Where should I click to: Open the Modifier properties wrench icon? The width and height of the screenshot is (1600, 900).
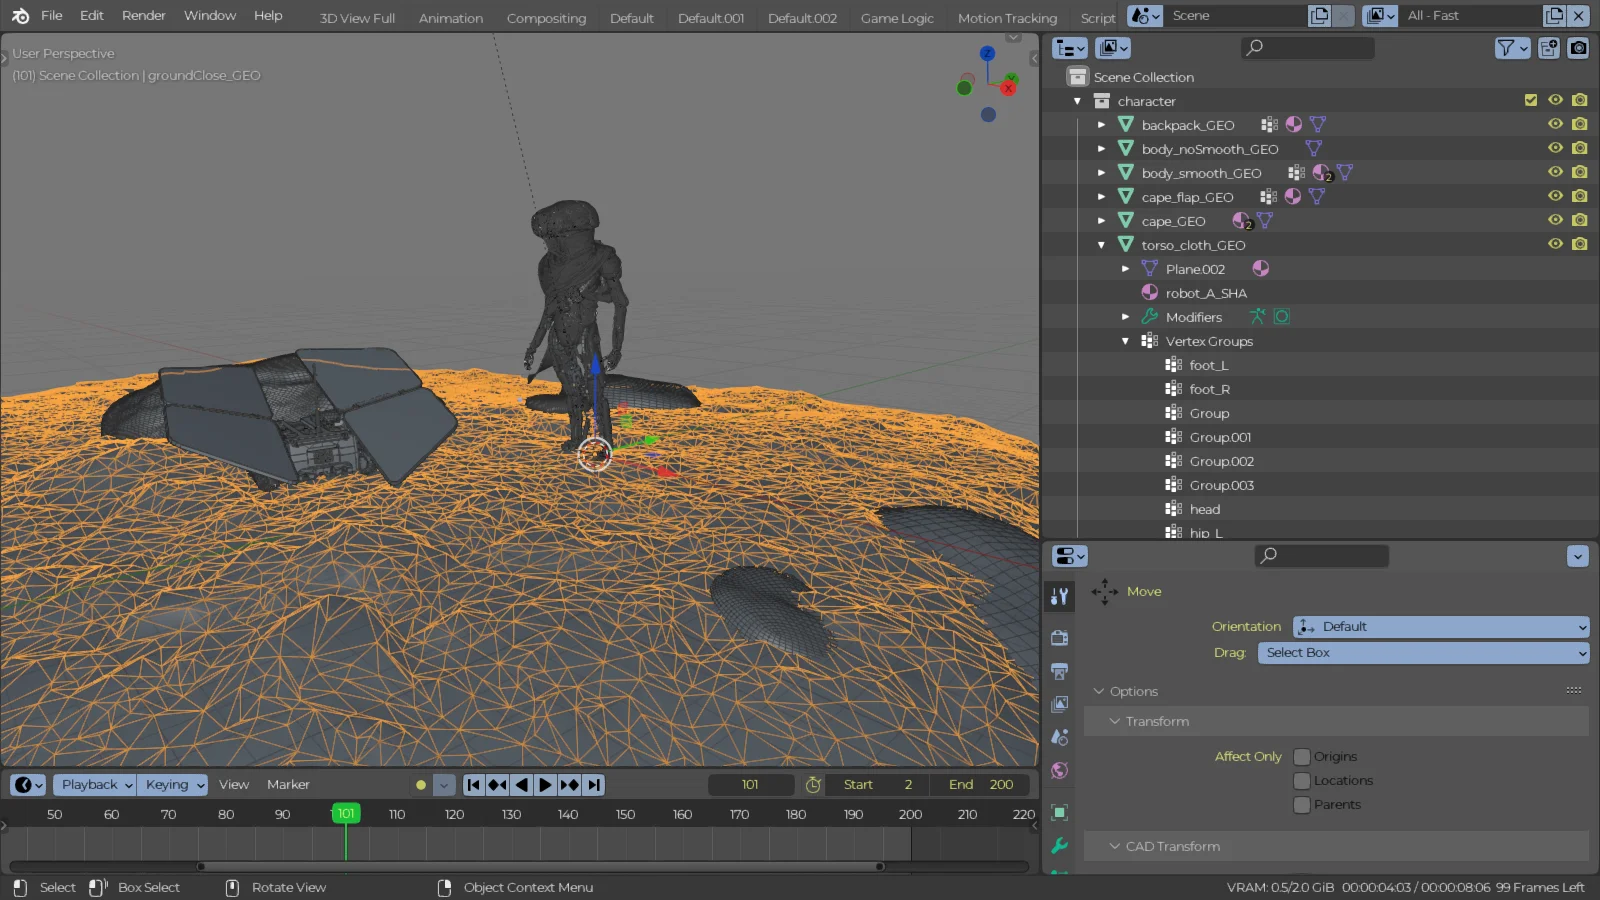click(x=1060, y=845)
